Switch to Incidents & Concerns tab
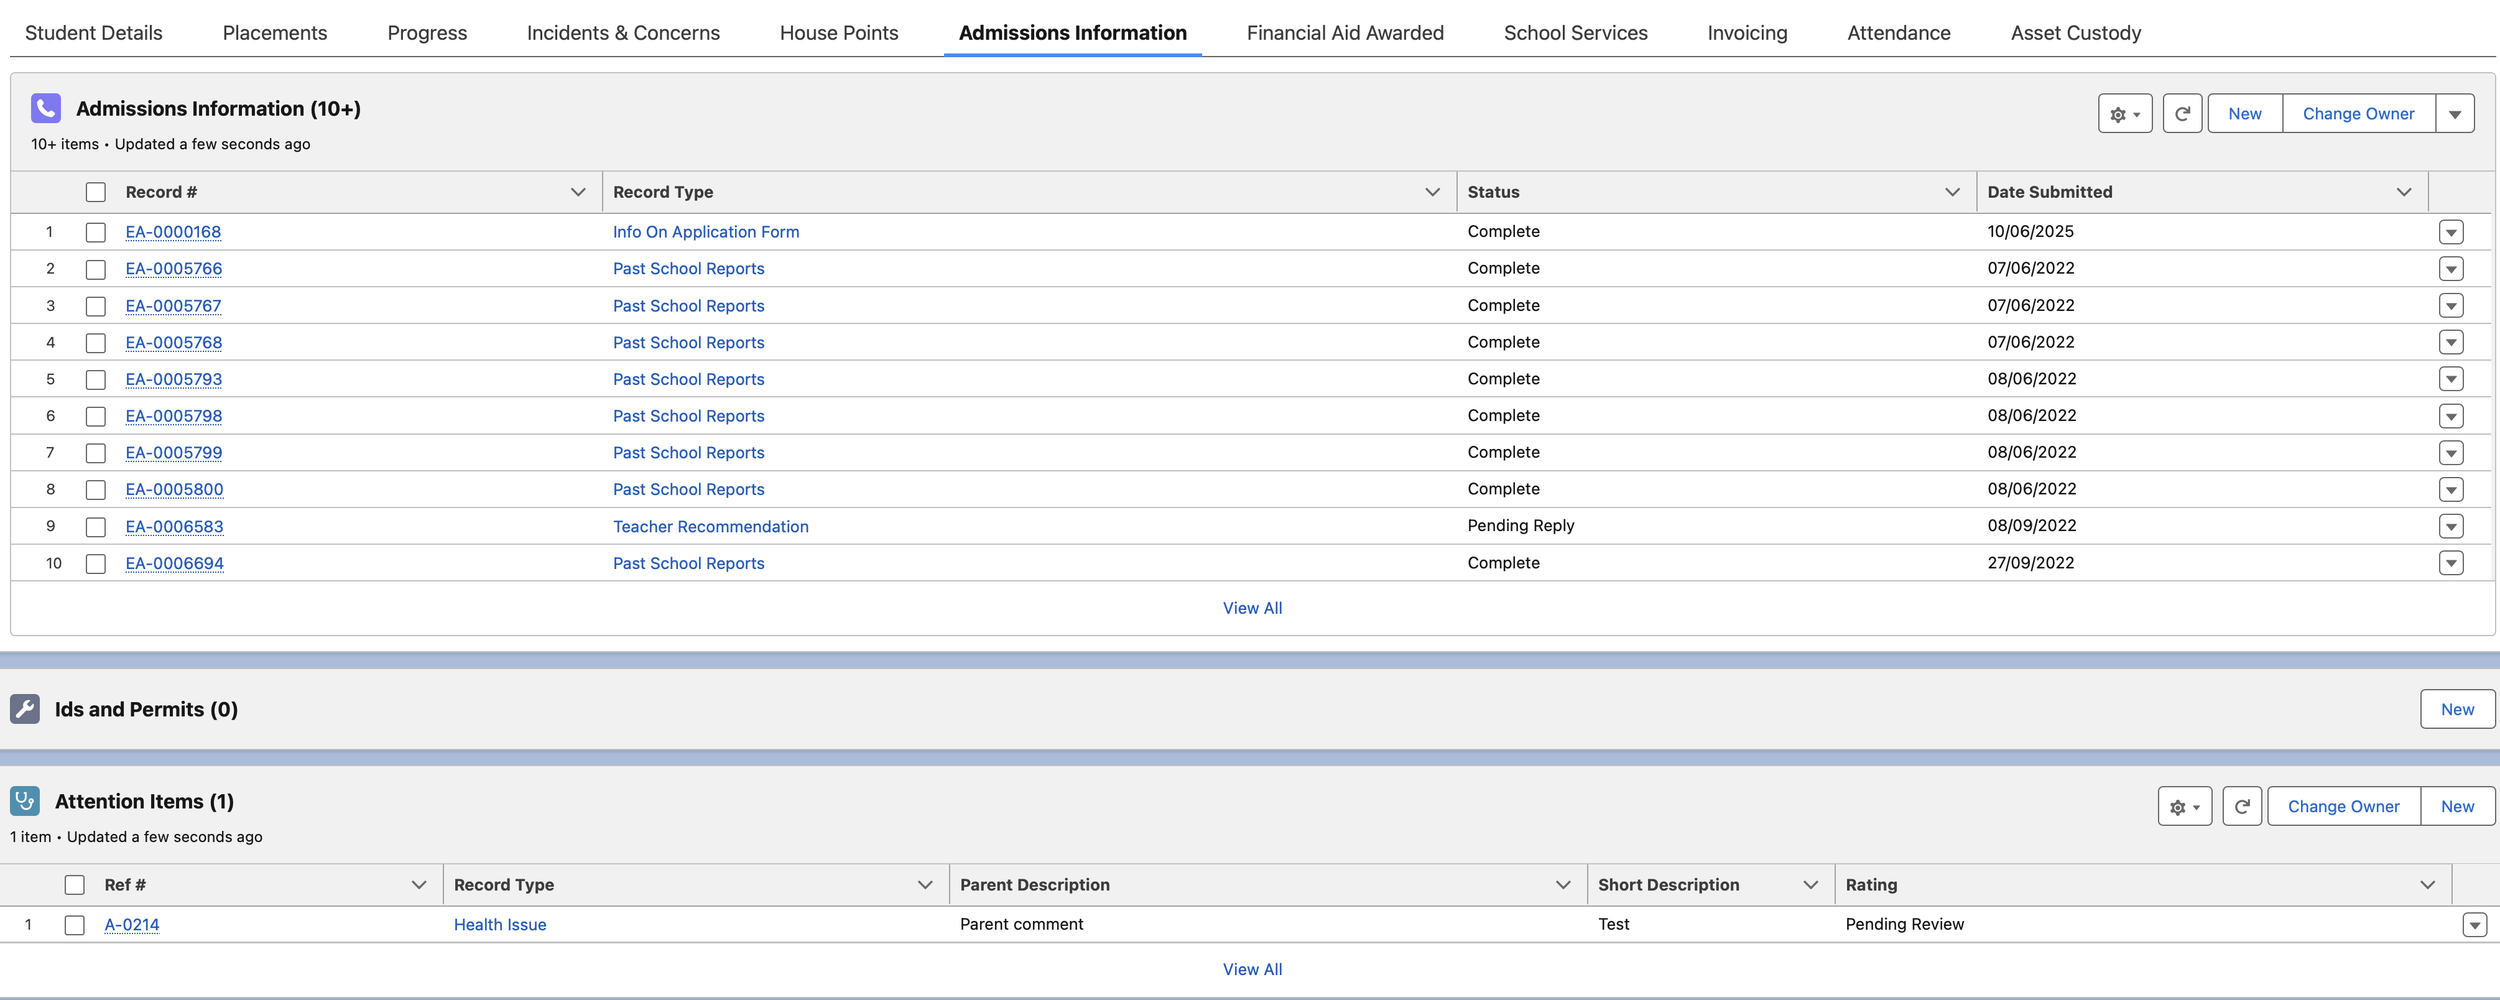 623,33
